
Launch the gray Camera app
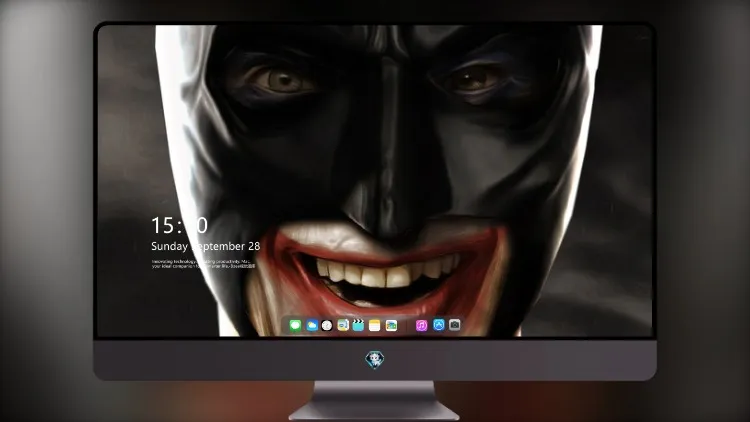coord(455,325)
